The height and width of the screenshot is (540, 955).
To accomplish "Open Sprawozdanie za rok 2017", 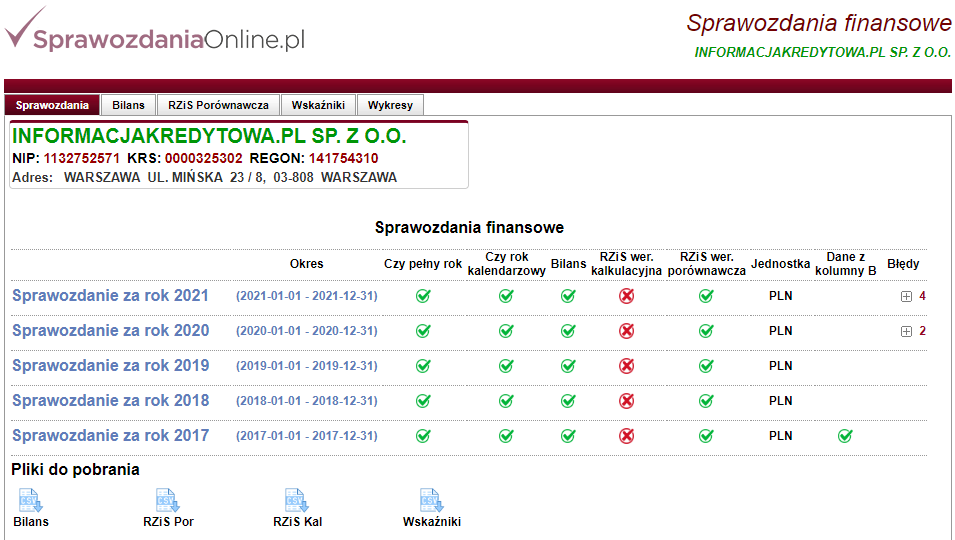I will click(110, 436).
